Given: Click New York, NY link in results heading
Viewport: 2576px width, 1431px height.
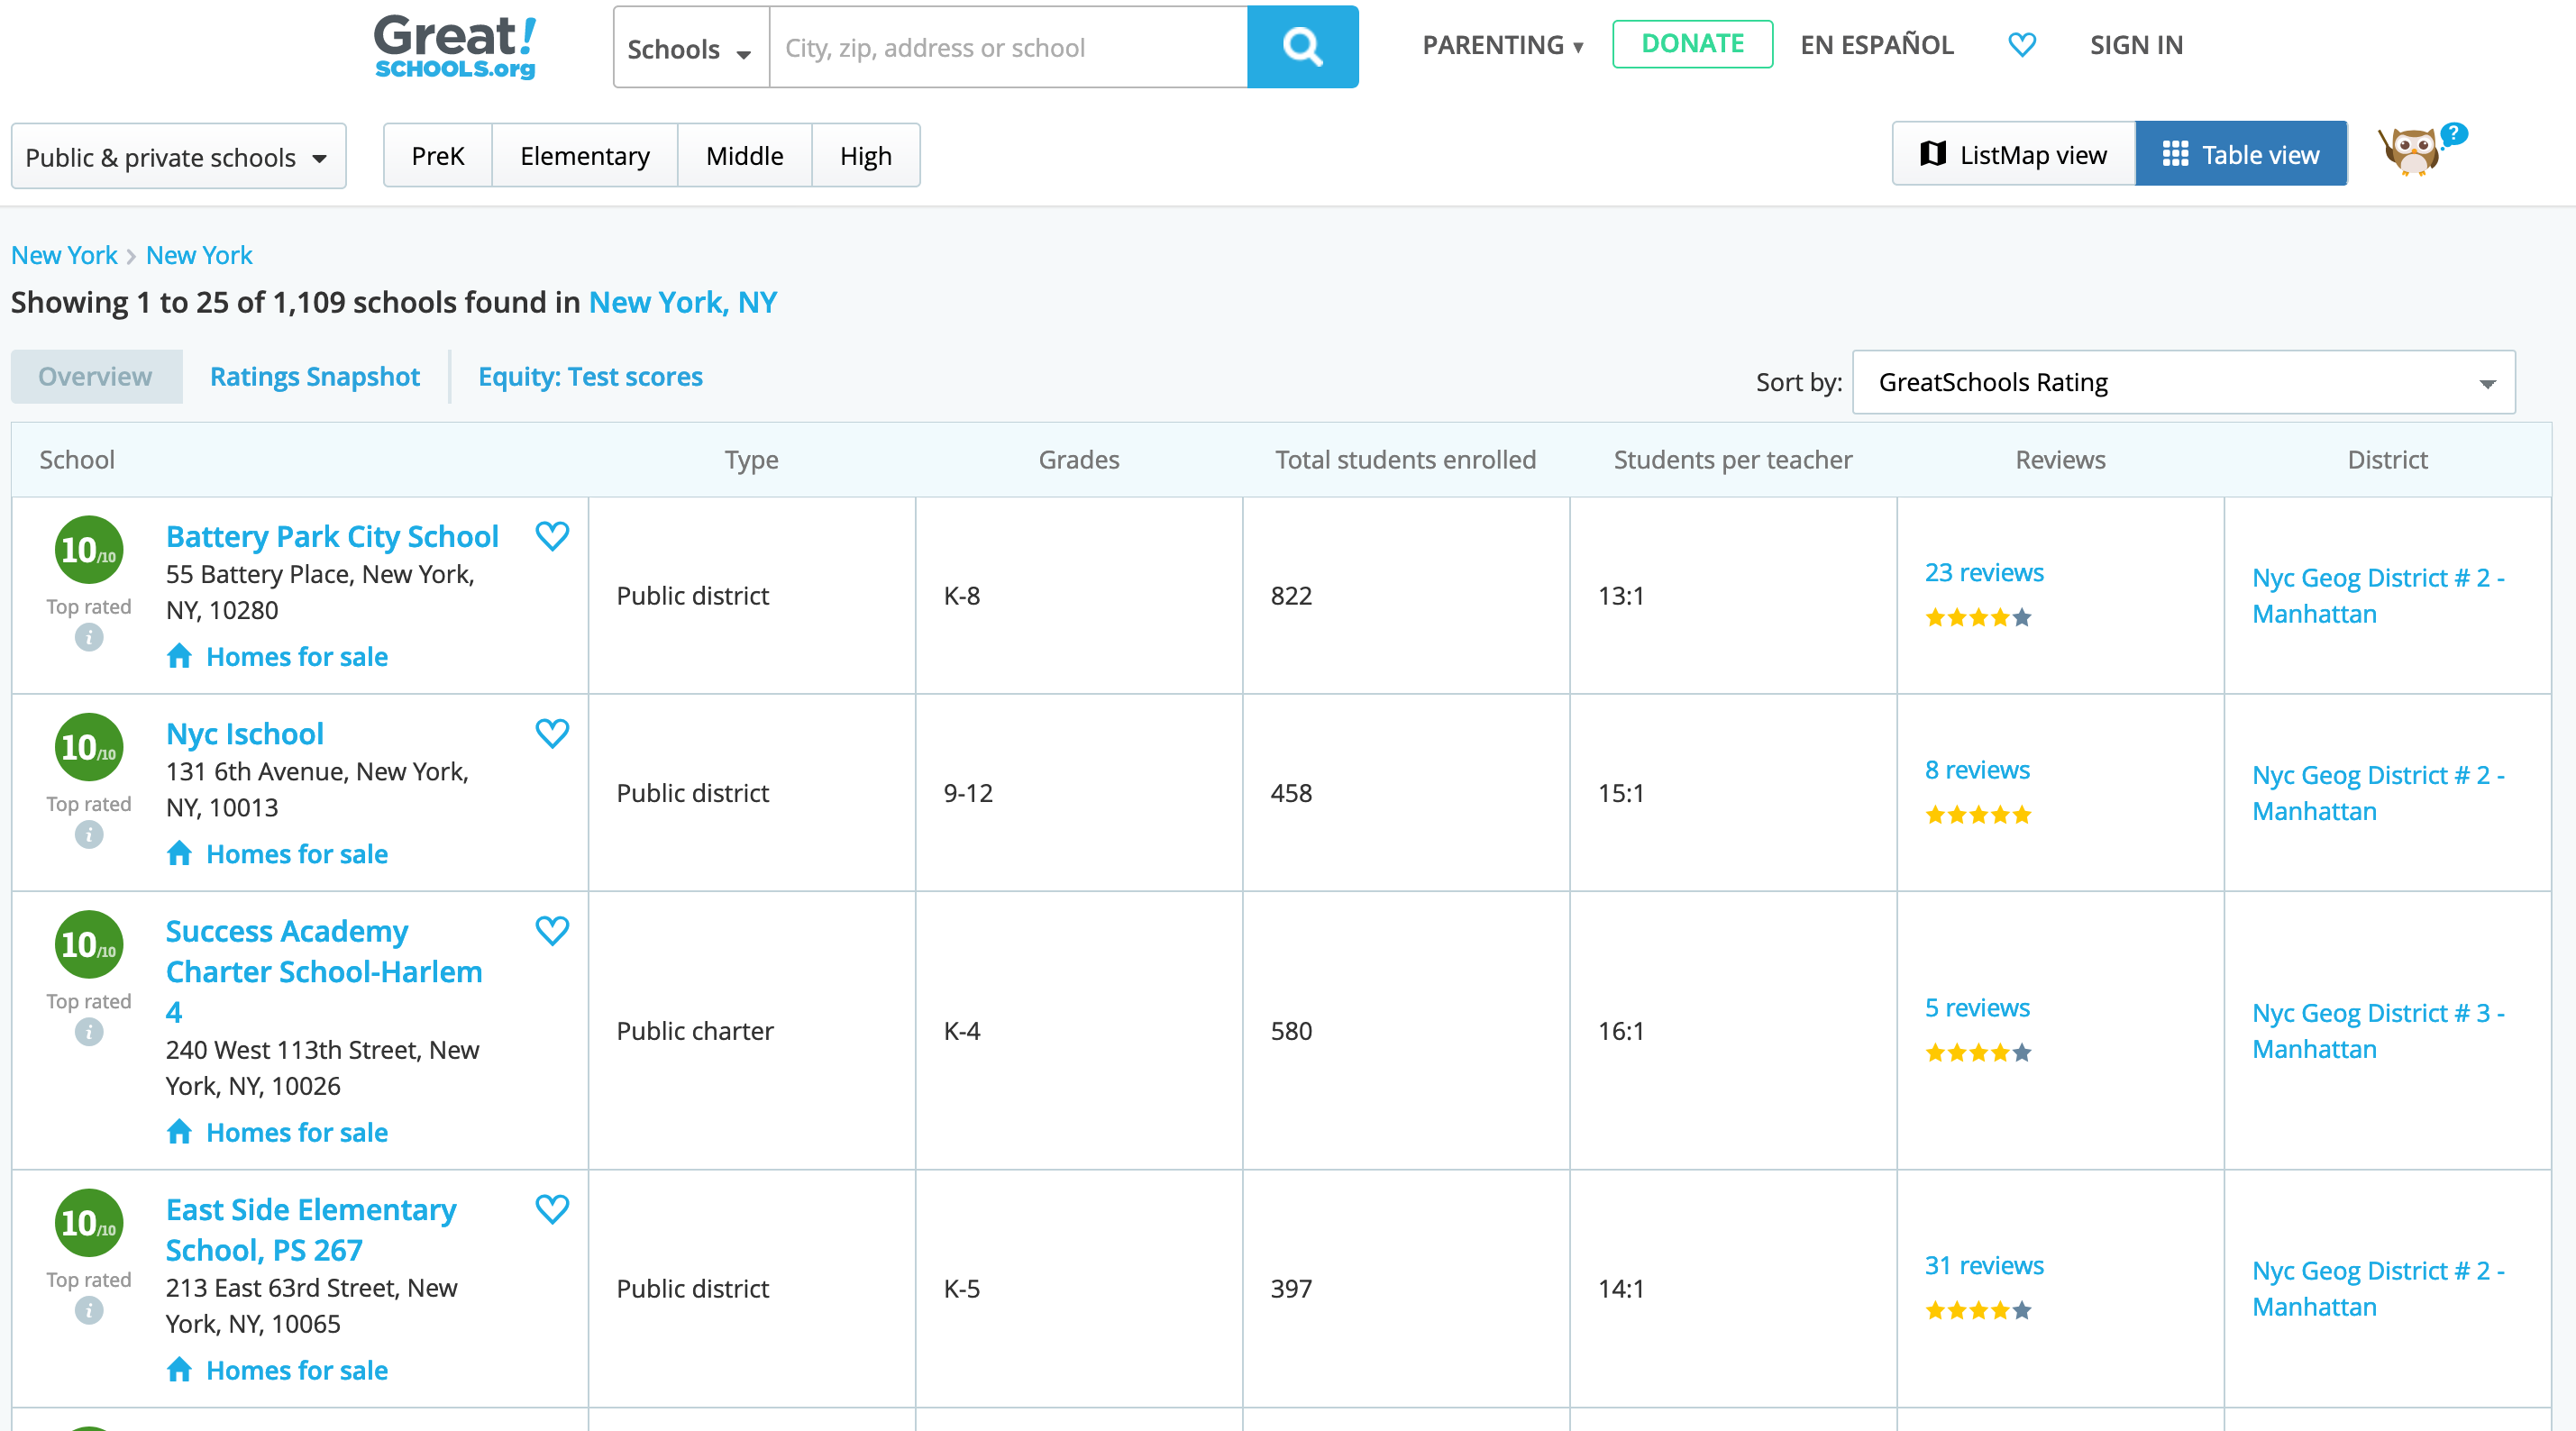Looking at the screenshot, I should point(683,302).
